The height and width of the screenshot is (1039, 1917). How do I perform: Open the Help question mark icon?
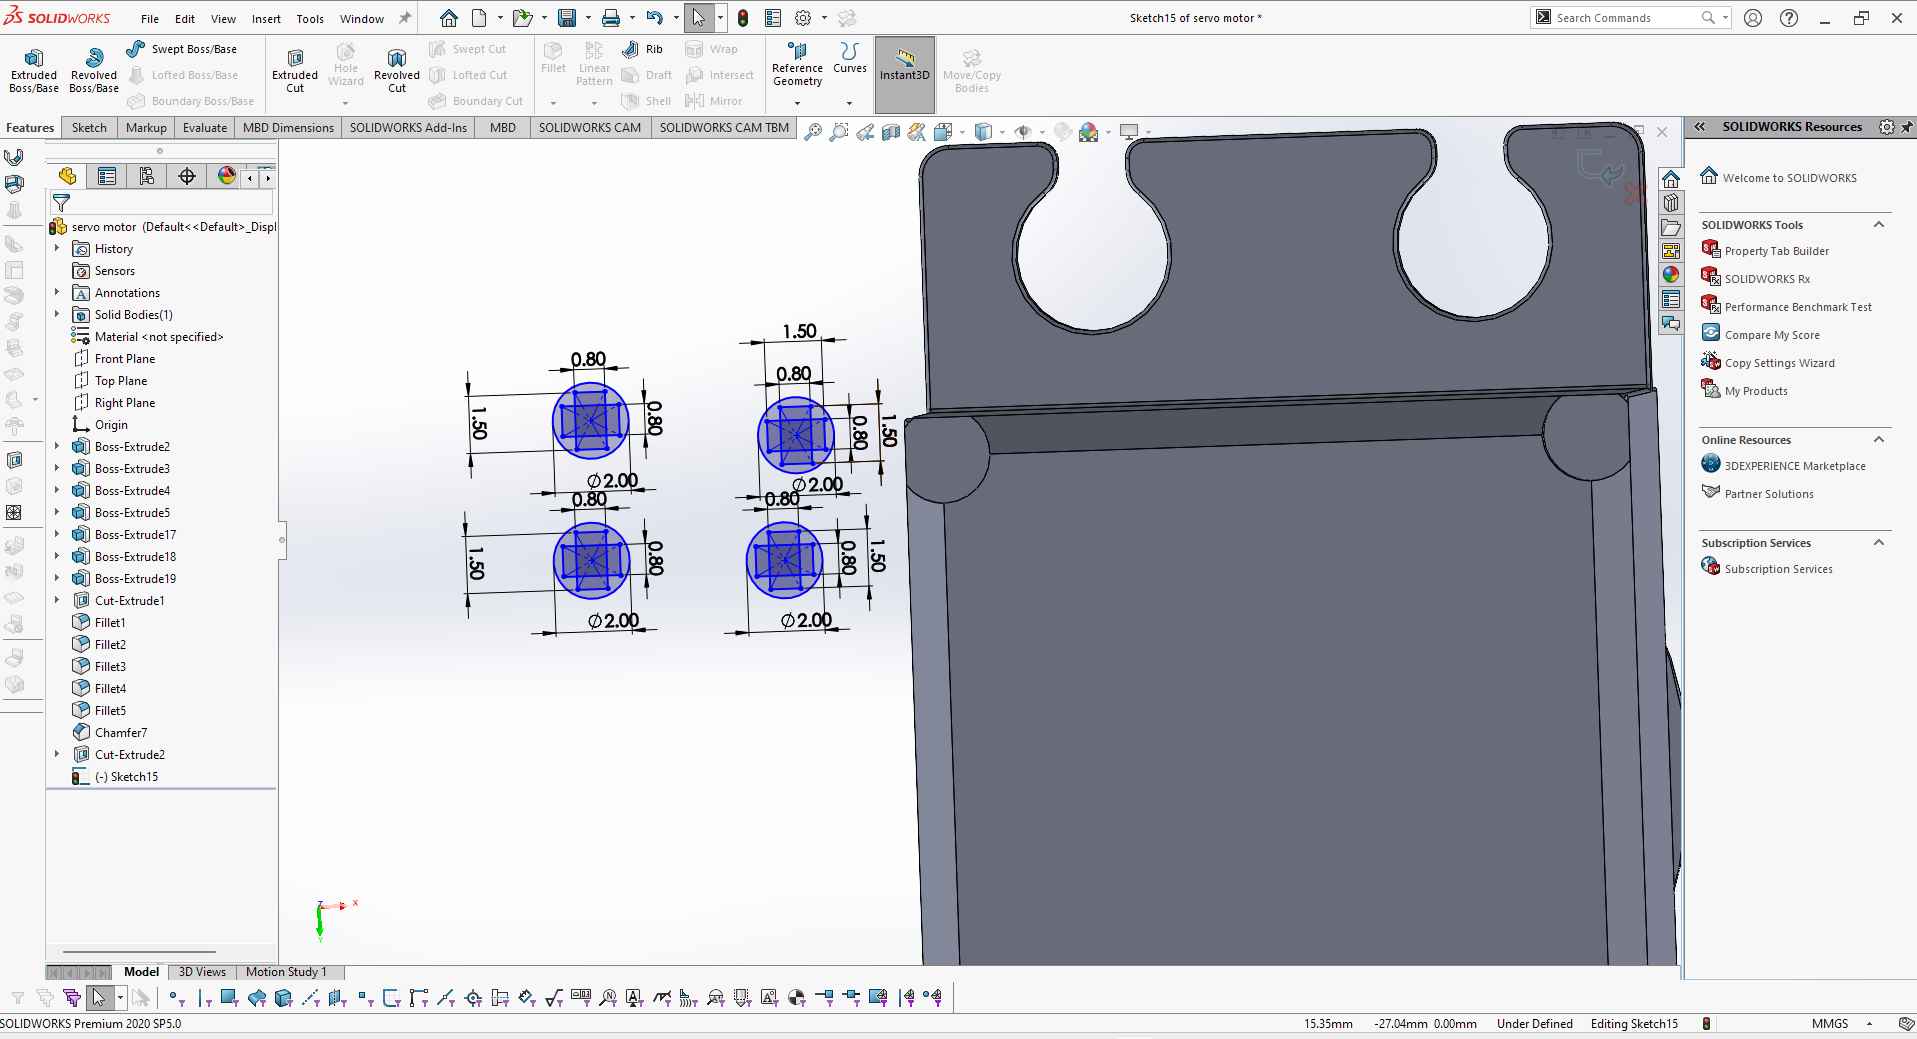pos(1790,18)
